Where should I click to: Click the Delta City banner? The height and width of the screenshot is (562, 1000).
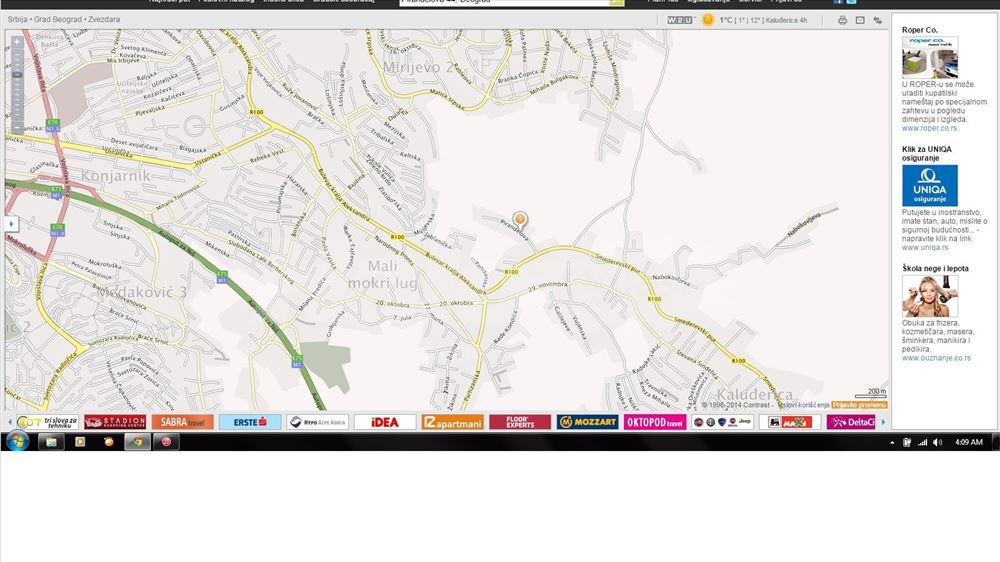(x=853, y=422)
